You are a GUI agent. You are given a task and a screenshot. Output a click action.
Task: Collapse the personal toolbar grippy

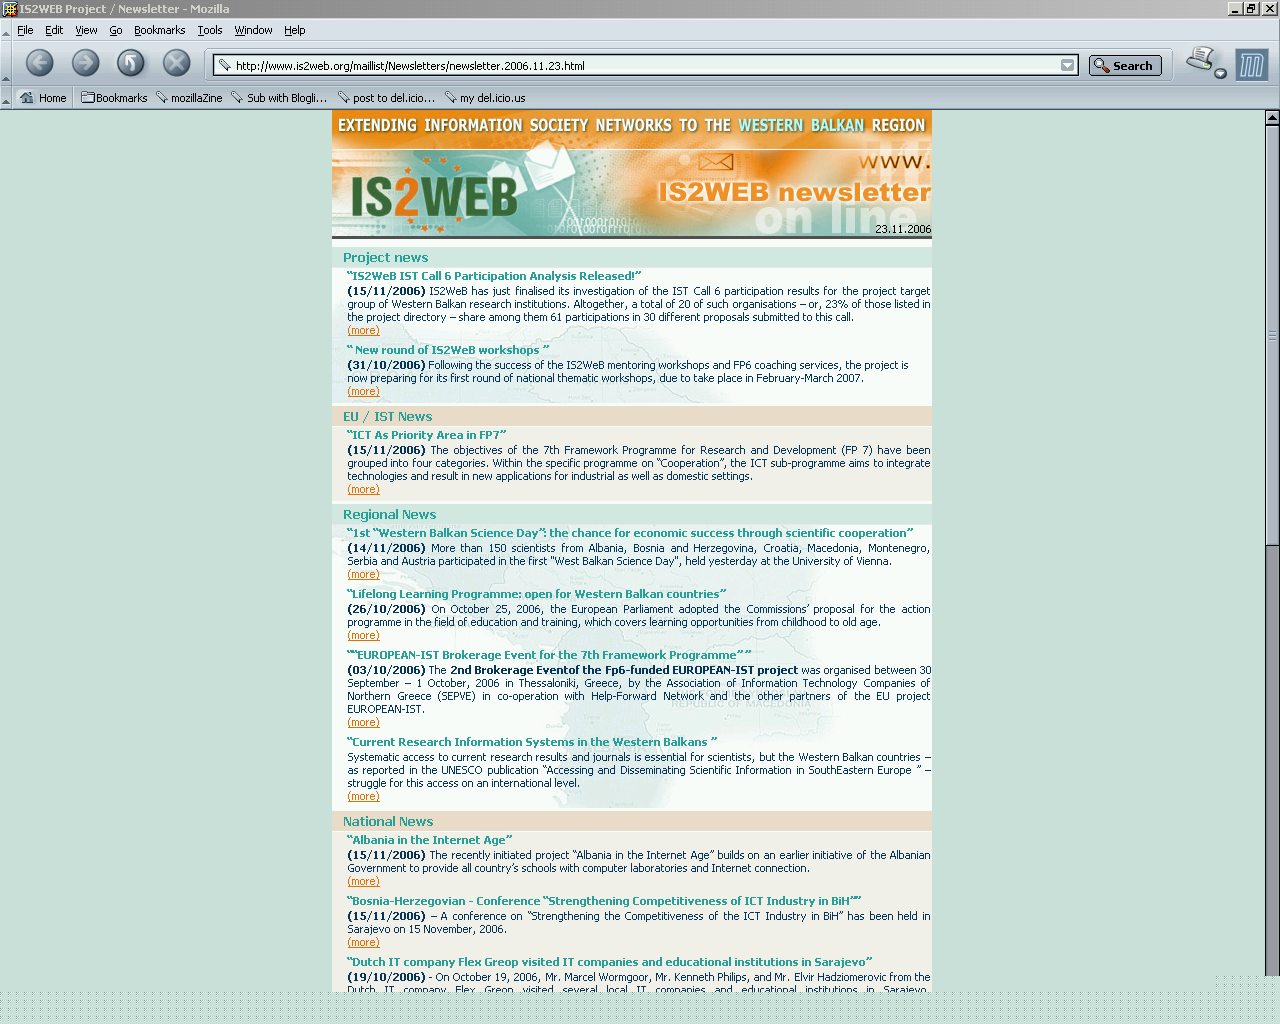pos(6,98)
